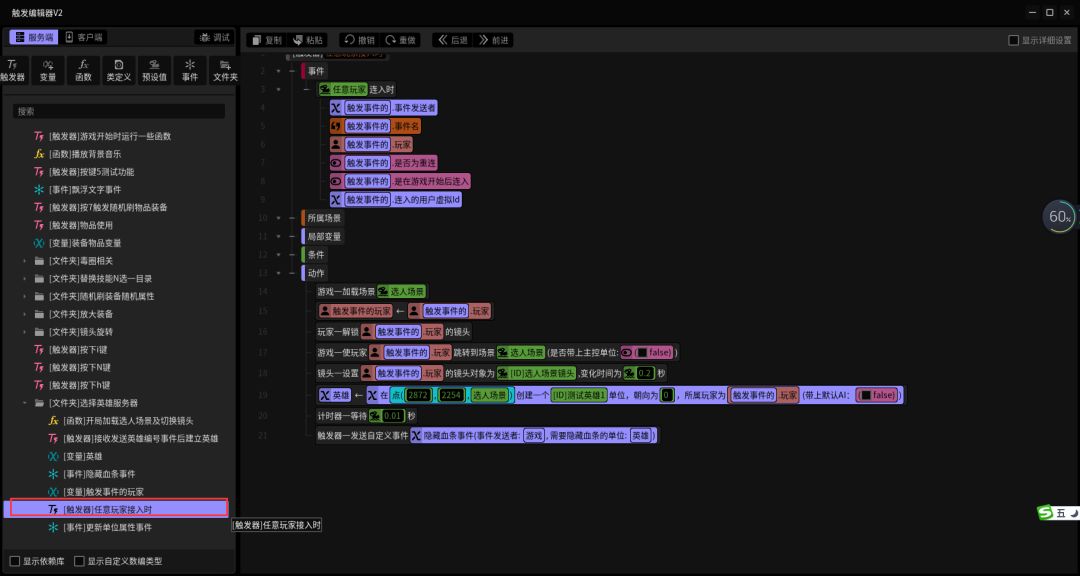
Task: Click the 选人场景 tag in line 14
Action: 402,291
